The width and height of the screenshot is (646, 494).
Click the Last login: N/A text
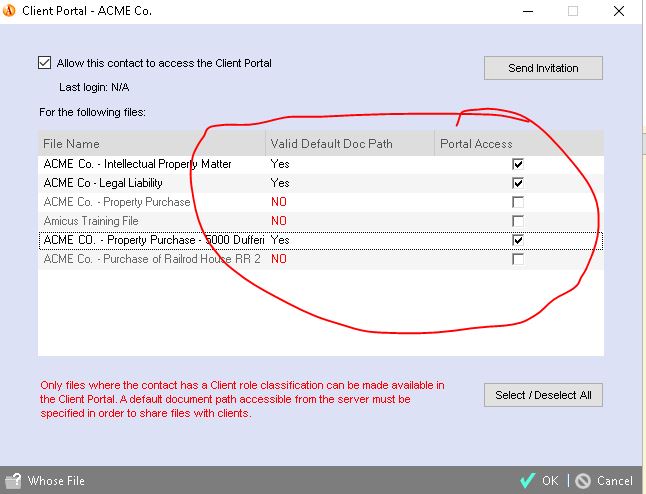[94, 87]
